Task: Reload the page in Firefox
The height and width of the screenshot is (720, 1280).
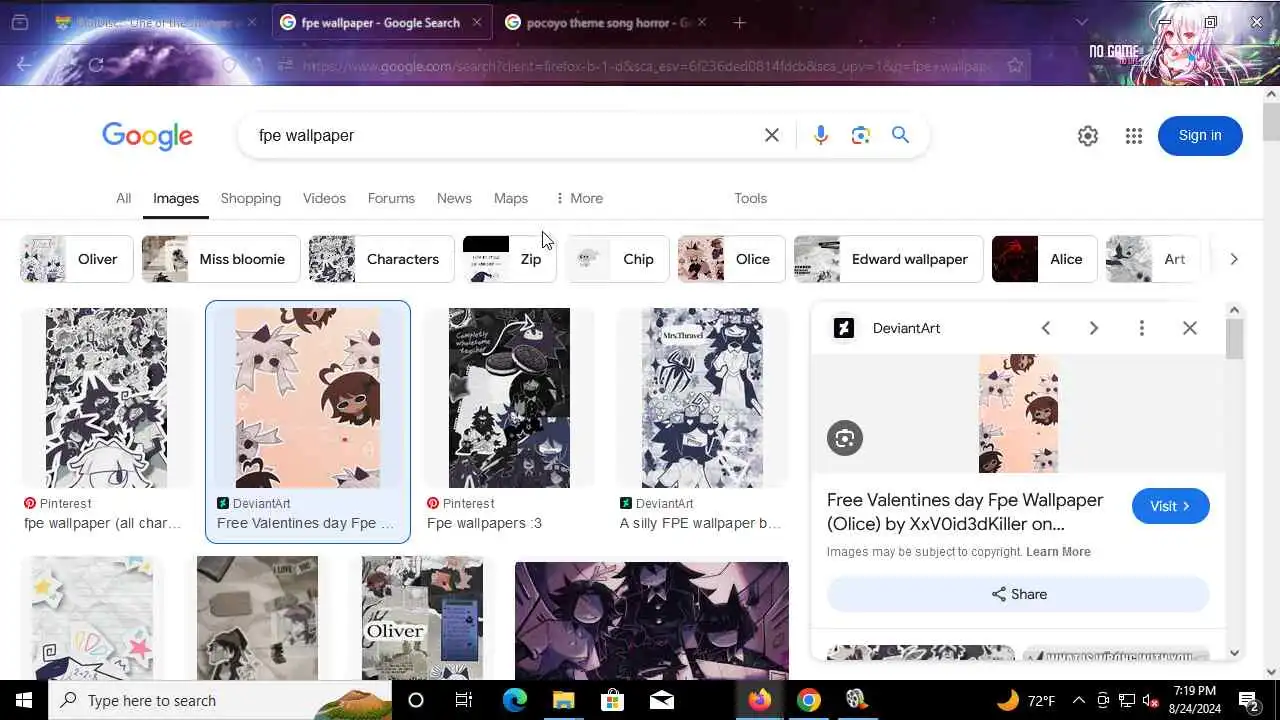Action: (96, 65)
